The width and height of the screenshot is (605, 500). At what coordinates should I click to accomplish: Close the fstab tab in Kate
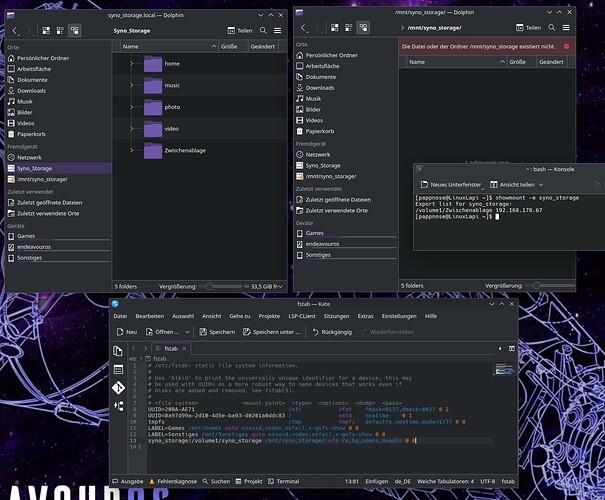[184, 348]
